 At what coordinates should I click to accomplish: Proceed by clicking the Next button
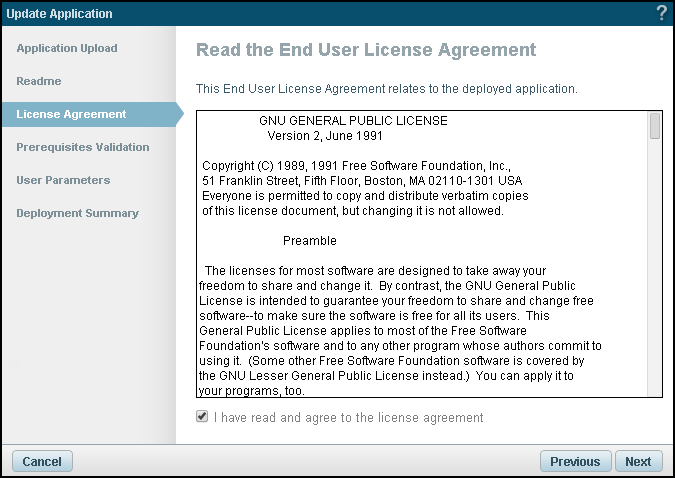(638, 461)
